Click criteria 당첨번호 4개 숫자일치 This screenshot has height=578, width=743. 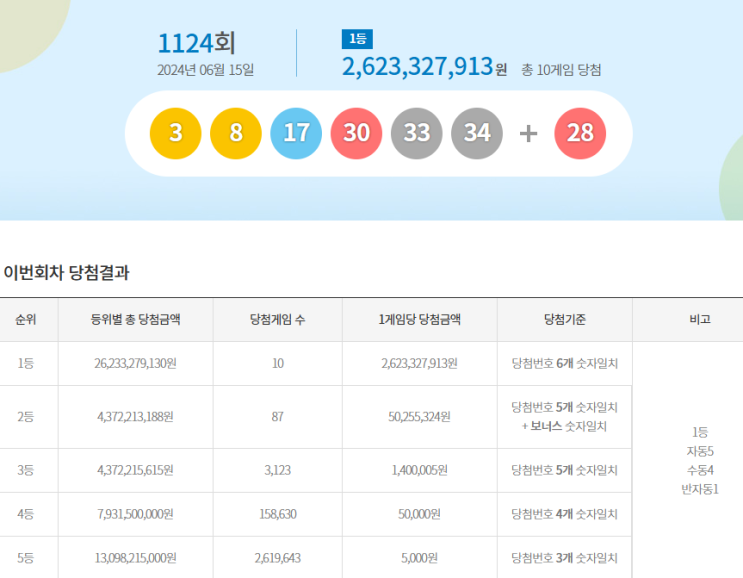[x=564, y=514]
